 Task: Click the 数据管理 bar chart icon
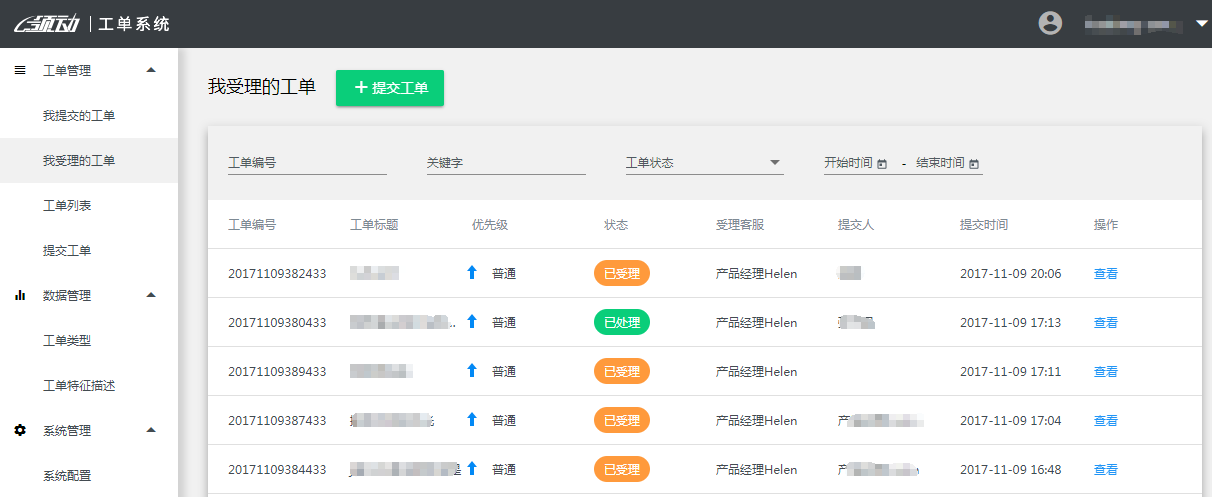20,295
